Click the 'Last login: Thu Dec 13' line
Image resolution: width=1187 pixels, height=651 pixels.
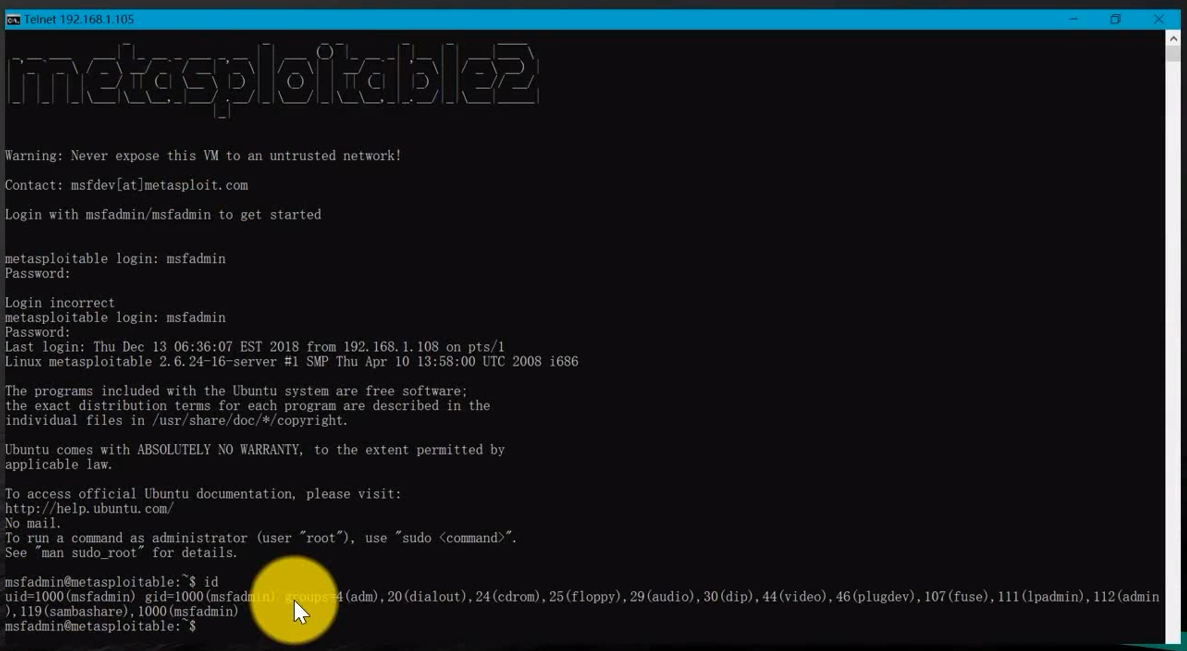[254, 347]
